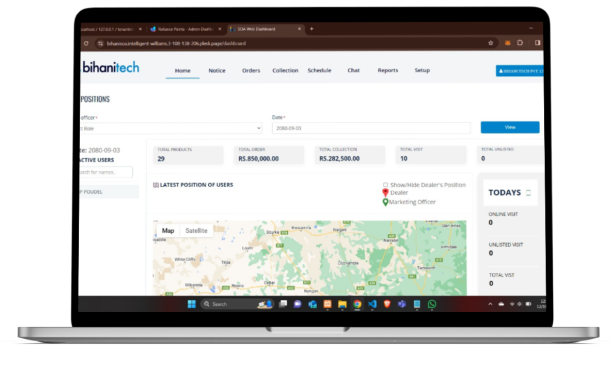The image size is (611, 381).
Task: Open Visual Studio Code from taskbar
Action: [x=372, y=304]
